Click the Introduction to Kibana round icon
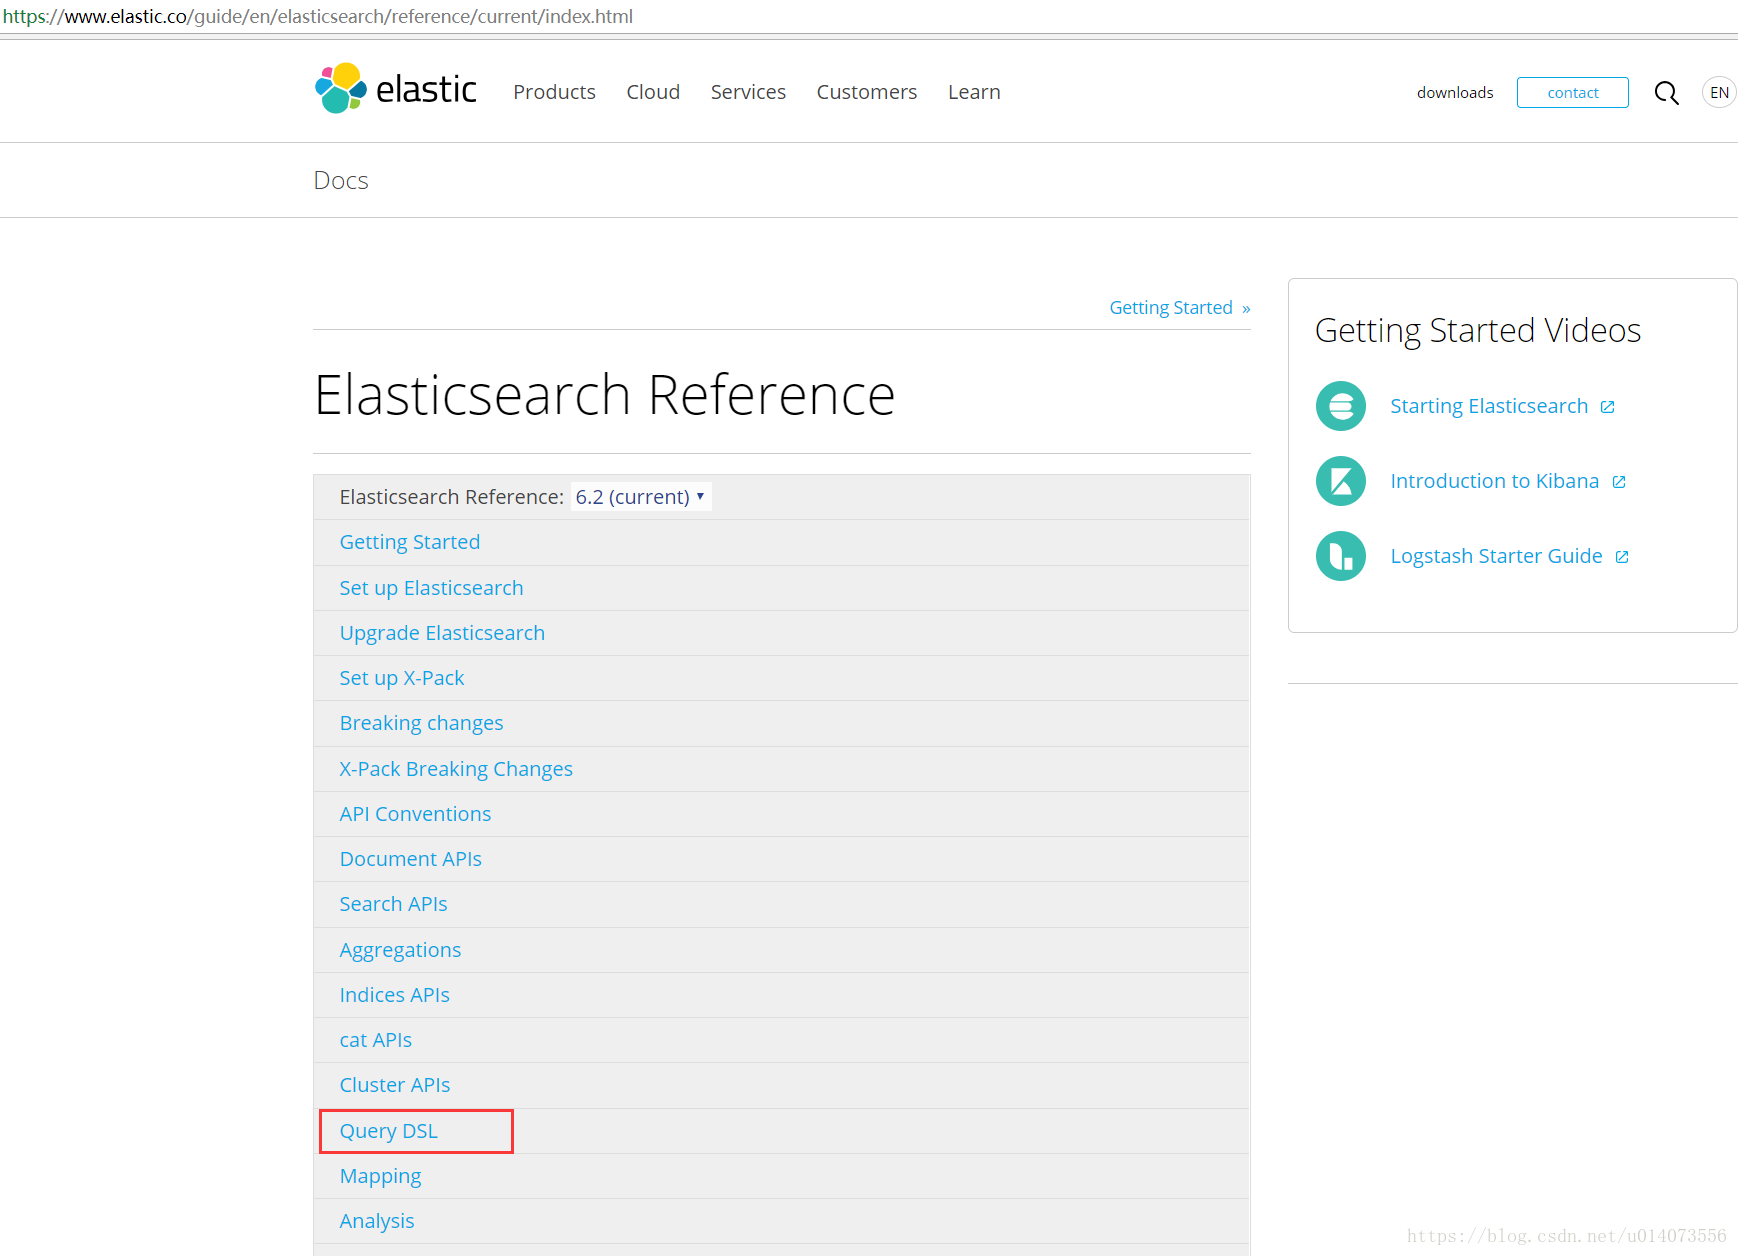The width and height of the screenshot is (1738, 1256). 1341,481
